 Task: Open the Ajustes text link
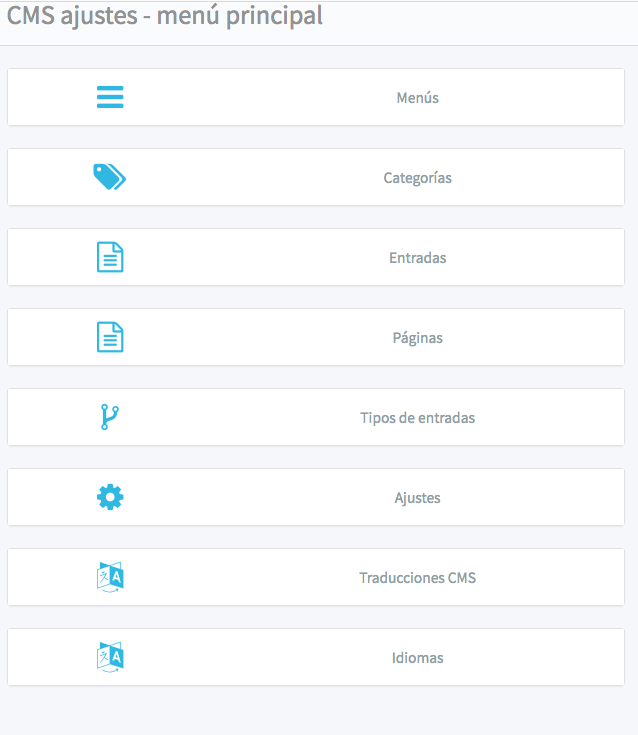(x=418, y=498)
